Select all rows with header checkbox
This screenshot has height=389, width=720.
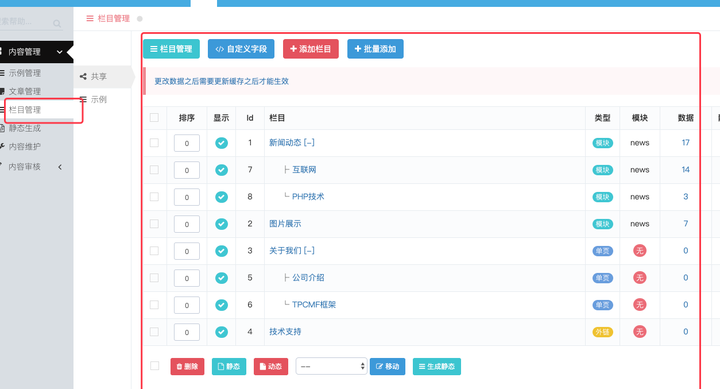pos(154,118)
